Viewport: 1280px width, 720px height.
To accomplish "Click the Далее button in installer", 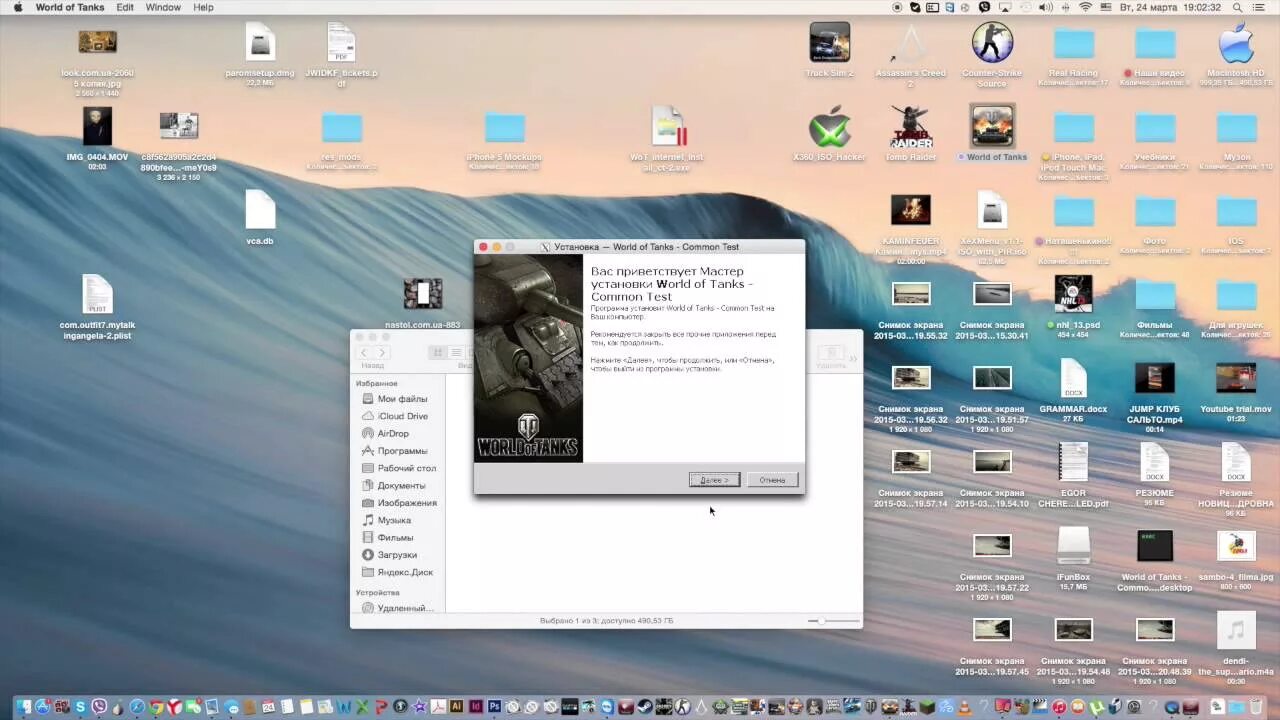I will pyautogui.click(x=714, y=480).
